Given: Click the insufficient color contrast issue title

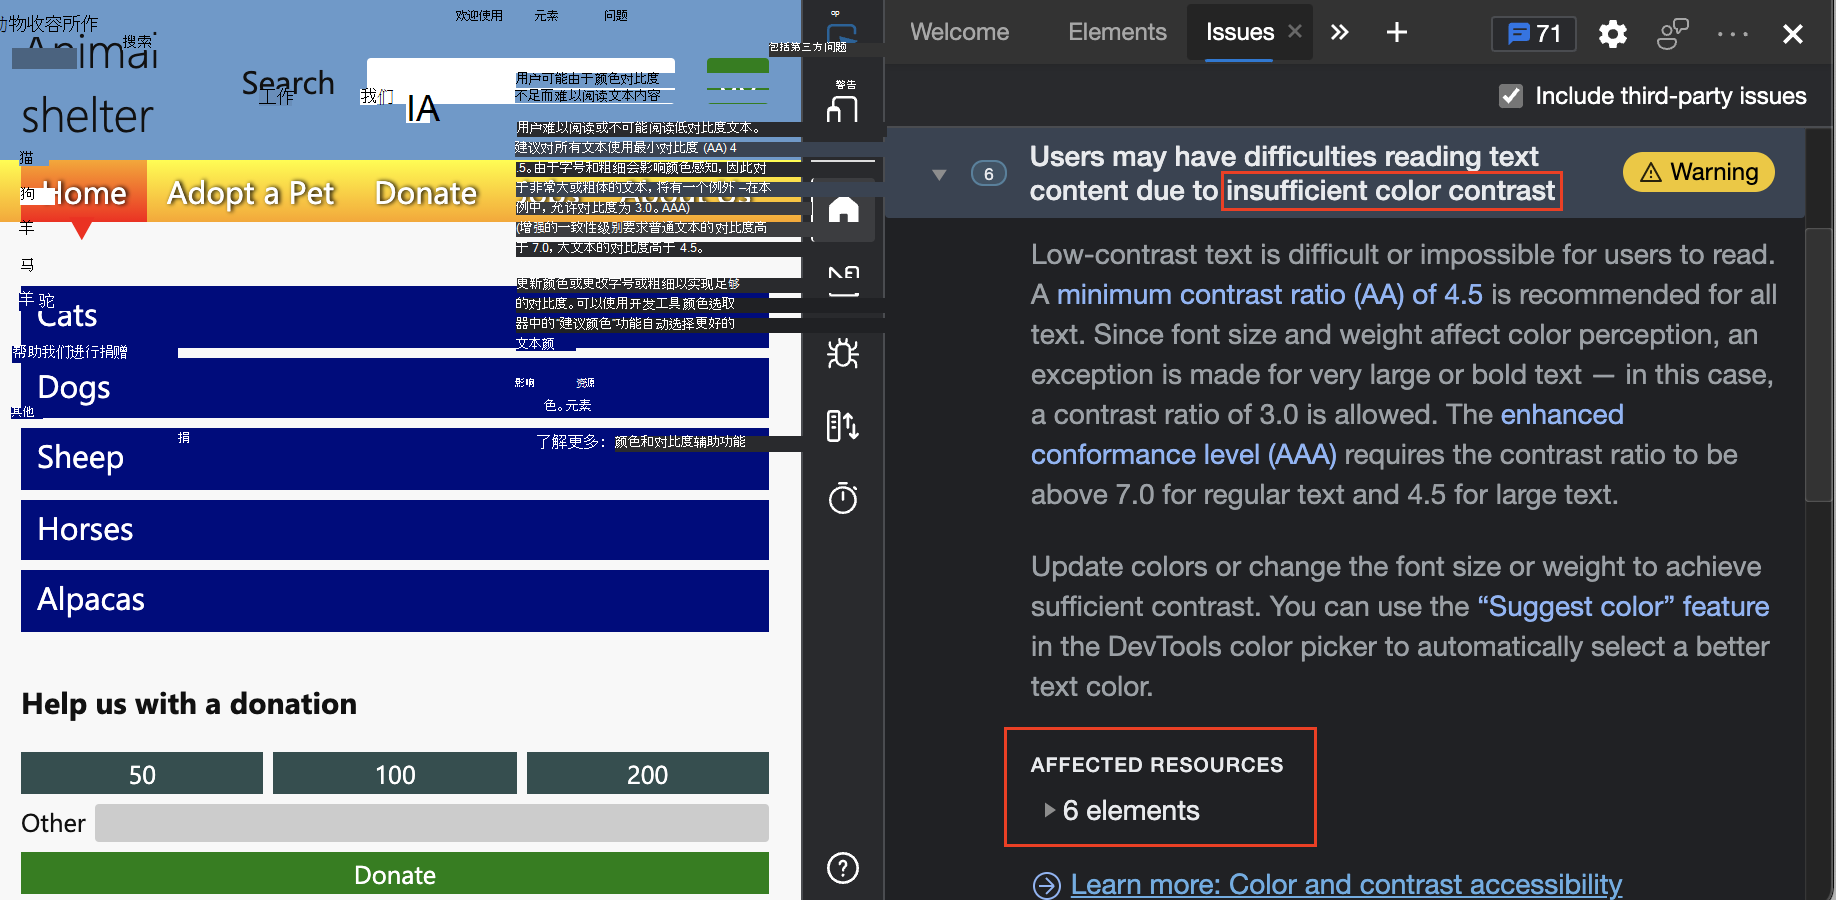Looking at the screenshot, I should (x=1294, y=173).
